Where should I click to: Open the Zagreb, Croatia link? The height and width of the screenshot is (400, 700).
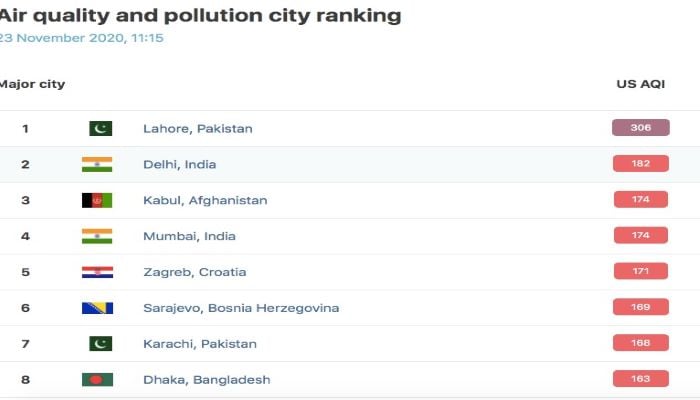tap(195, 272)
